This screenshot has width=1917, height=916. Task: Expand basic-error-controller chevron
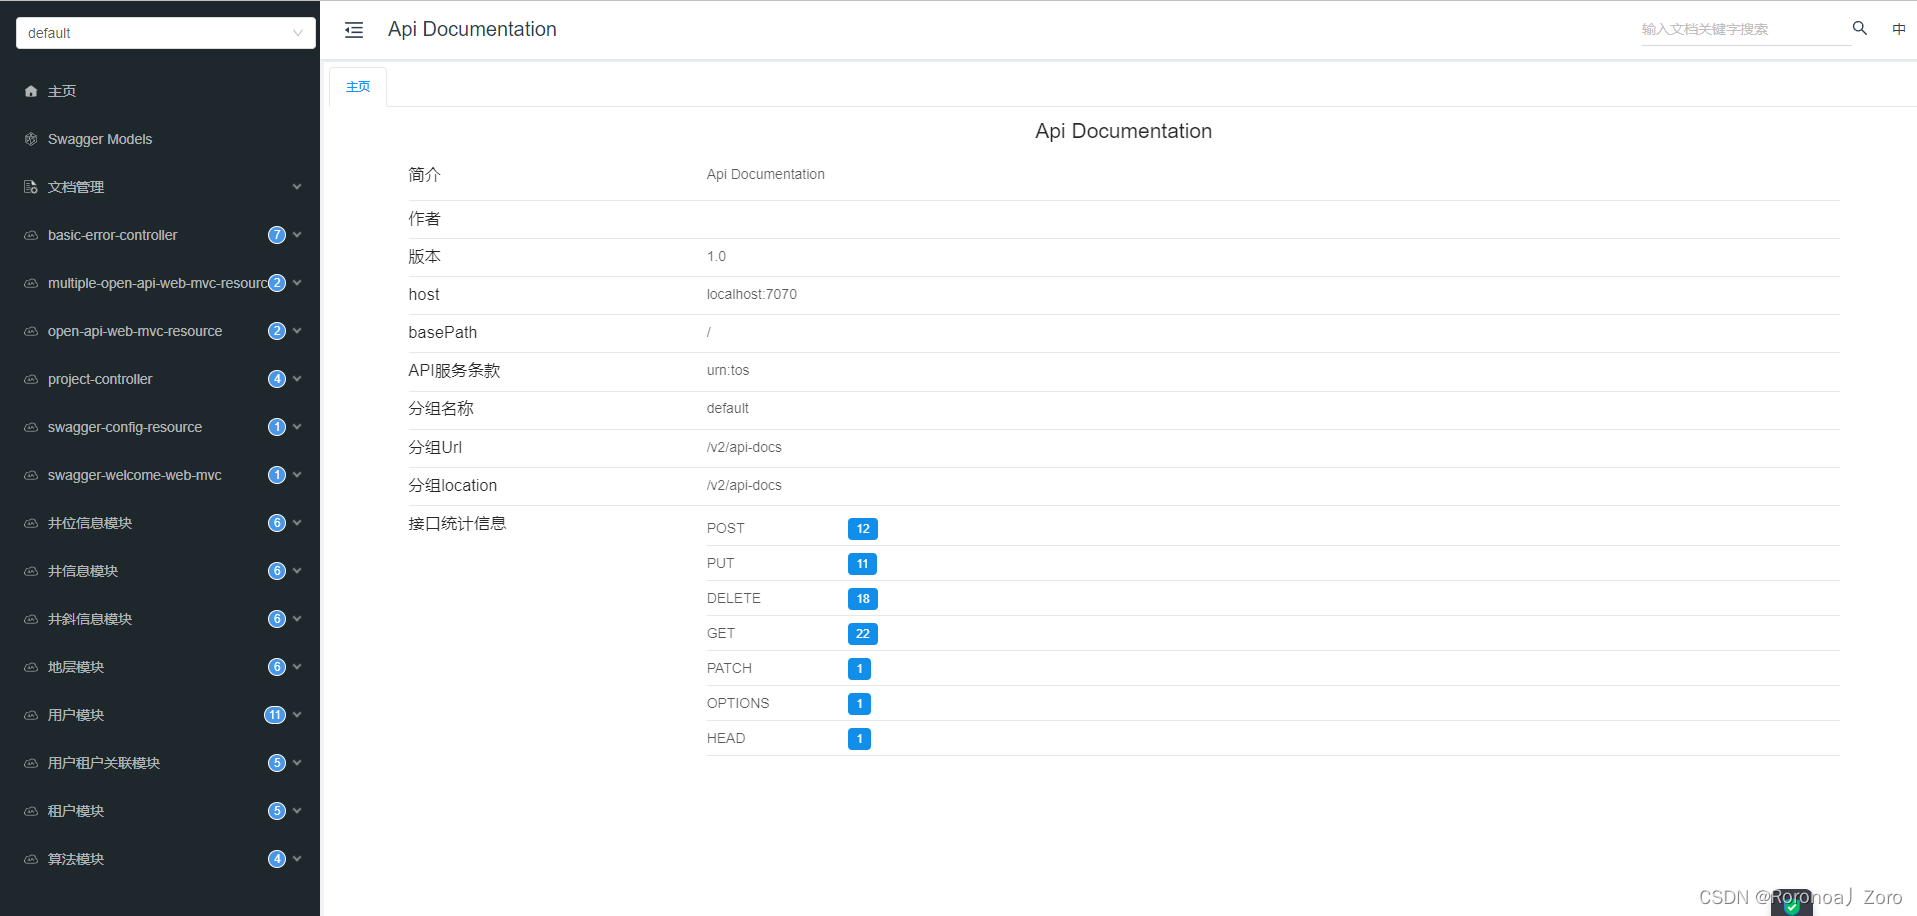(297, 235)
